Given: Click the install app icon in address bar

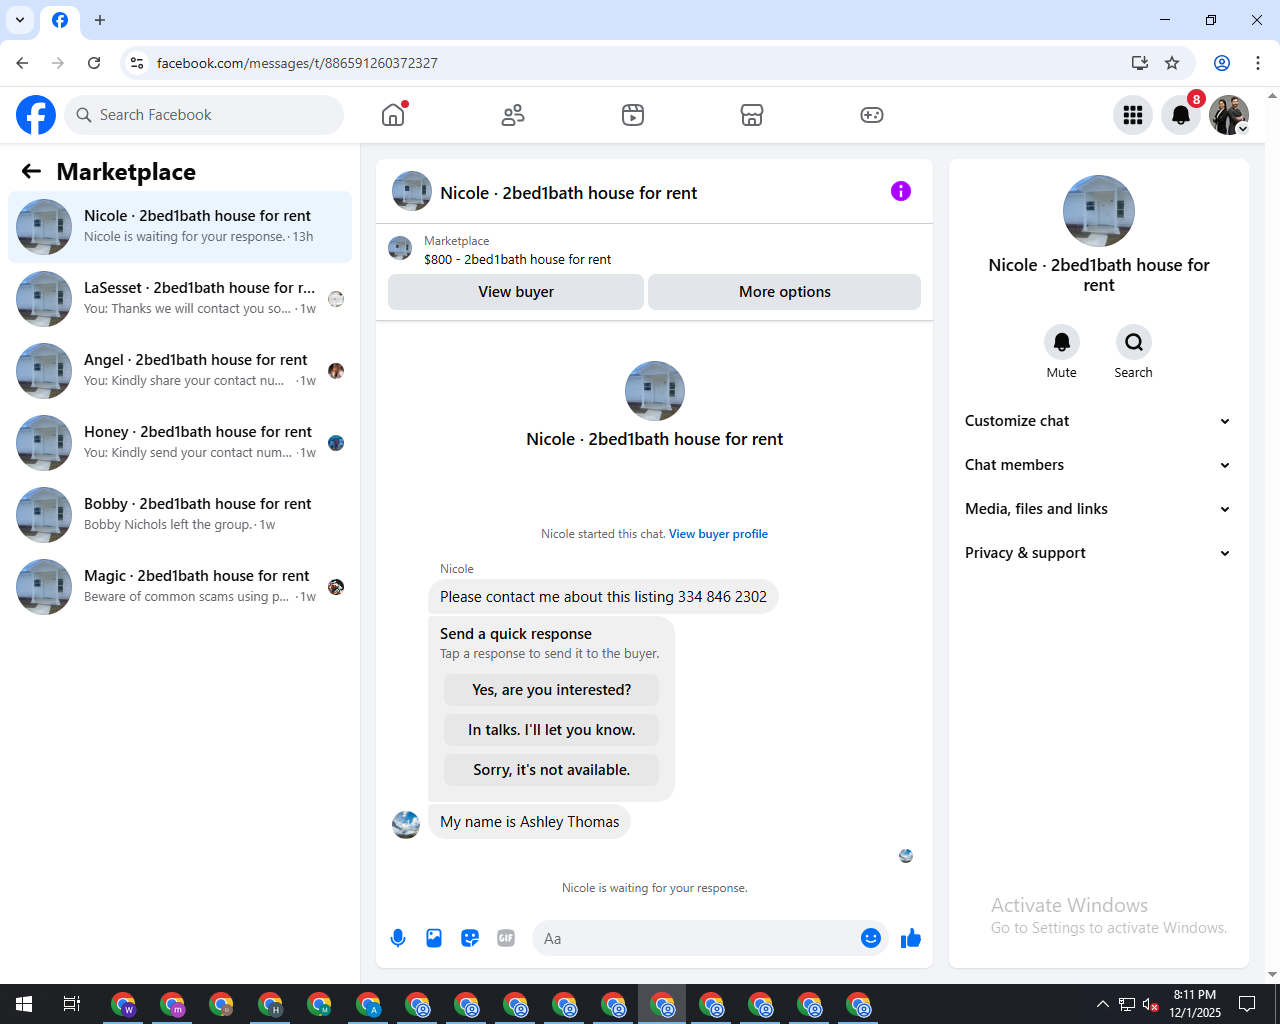Looking at the screenshot, I should (x=1140, y=63).
